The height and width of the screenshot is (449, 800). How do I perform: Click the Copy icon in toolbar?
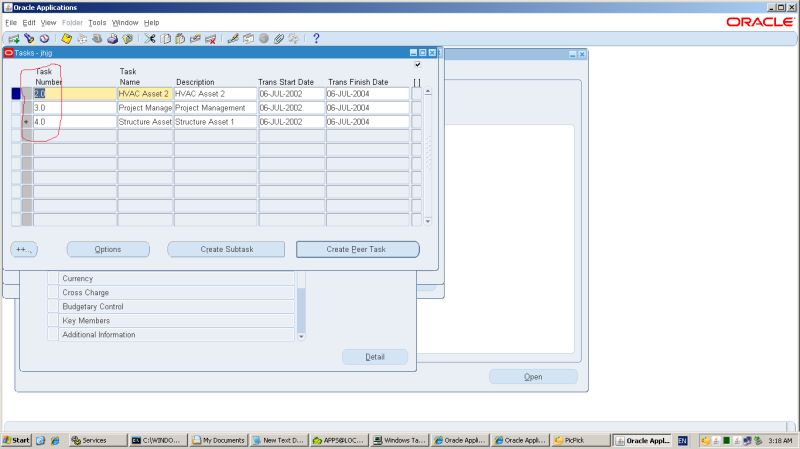tap(165, 39)
